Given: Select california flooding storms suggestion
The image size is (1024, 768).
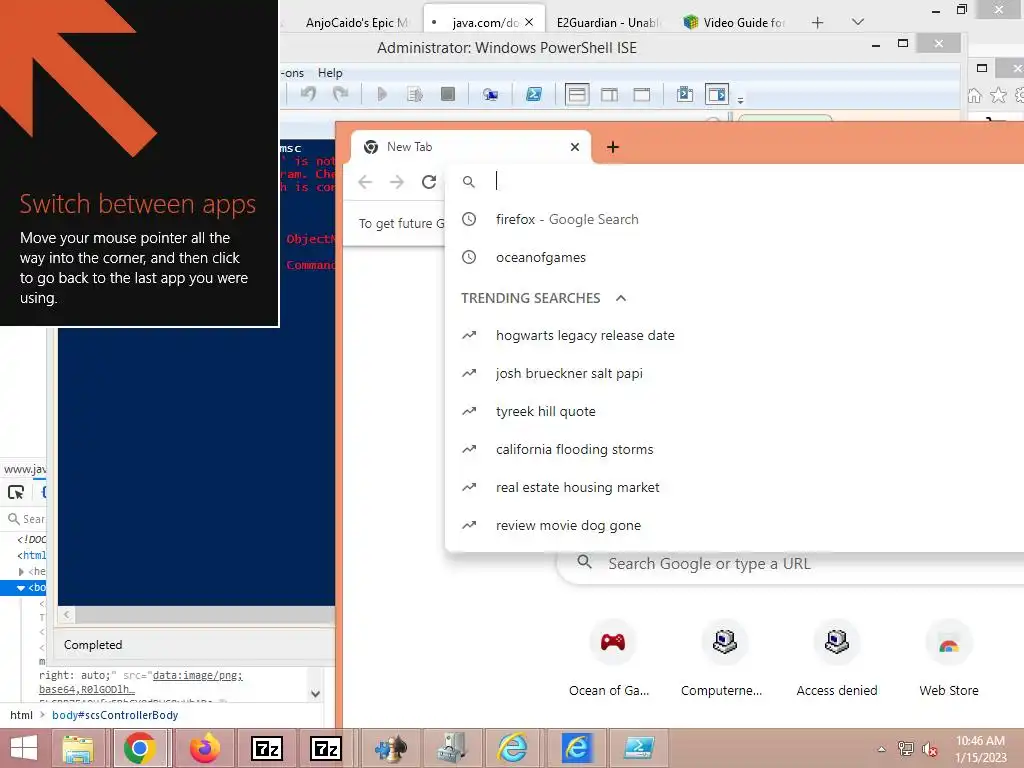Looking at the screenshot, I should 734,449.
